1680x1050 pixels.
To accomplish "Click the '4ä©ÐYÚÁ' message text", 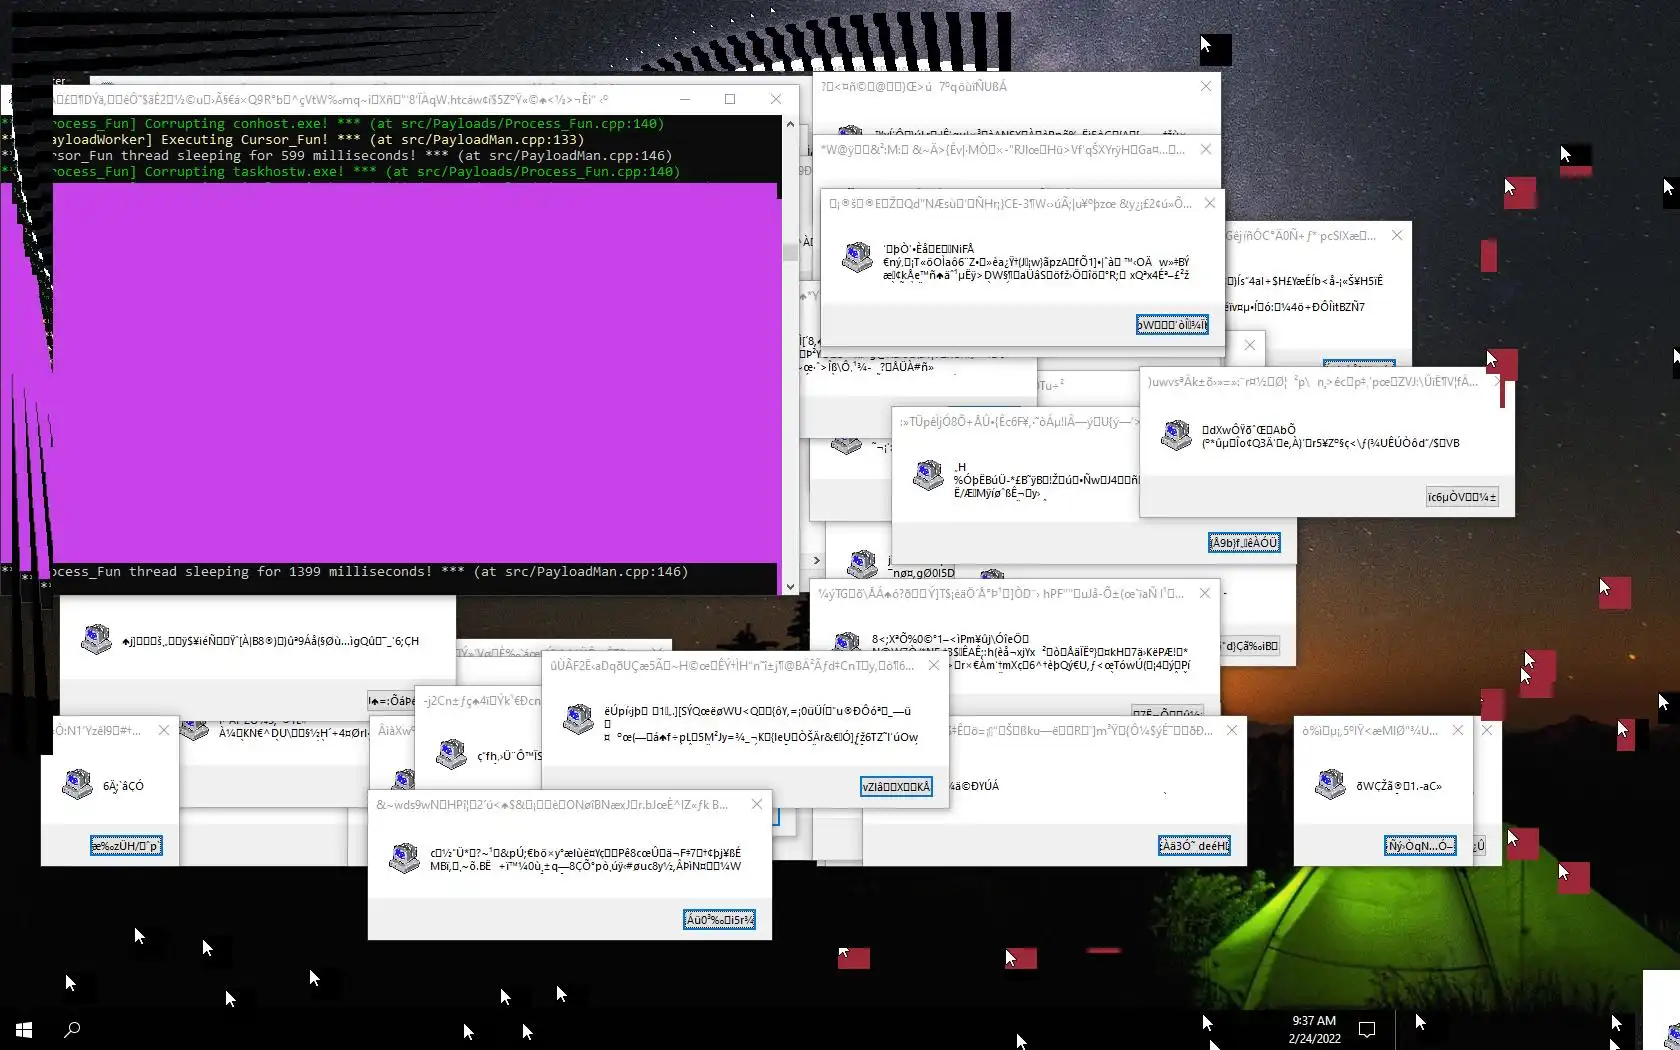I will pyautogui.click(x=973, y=786).
